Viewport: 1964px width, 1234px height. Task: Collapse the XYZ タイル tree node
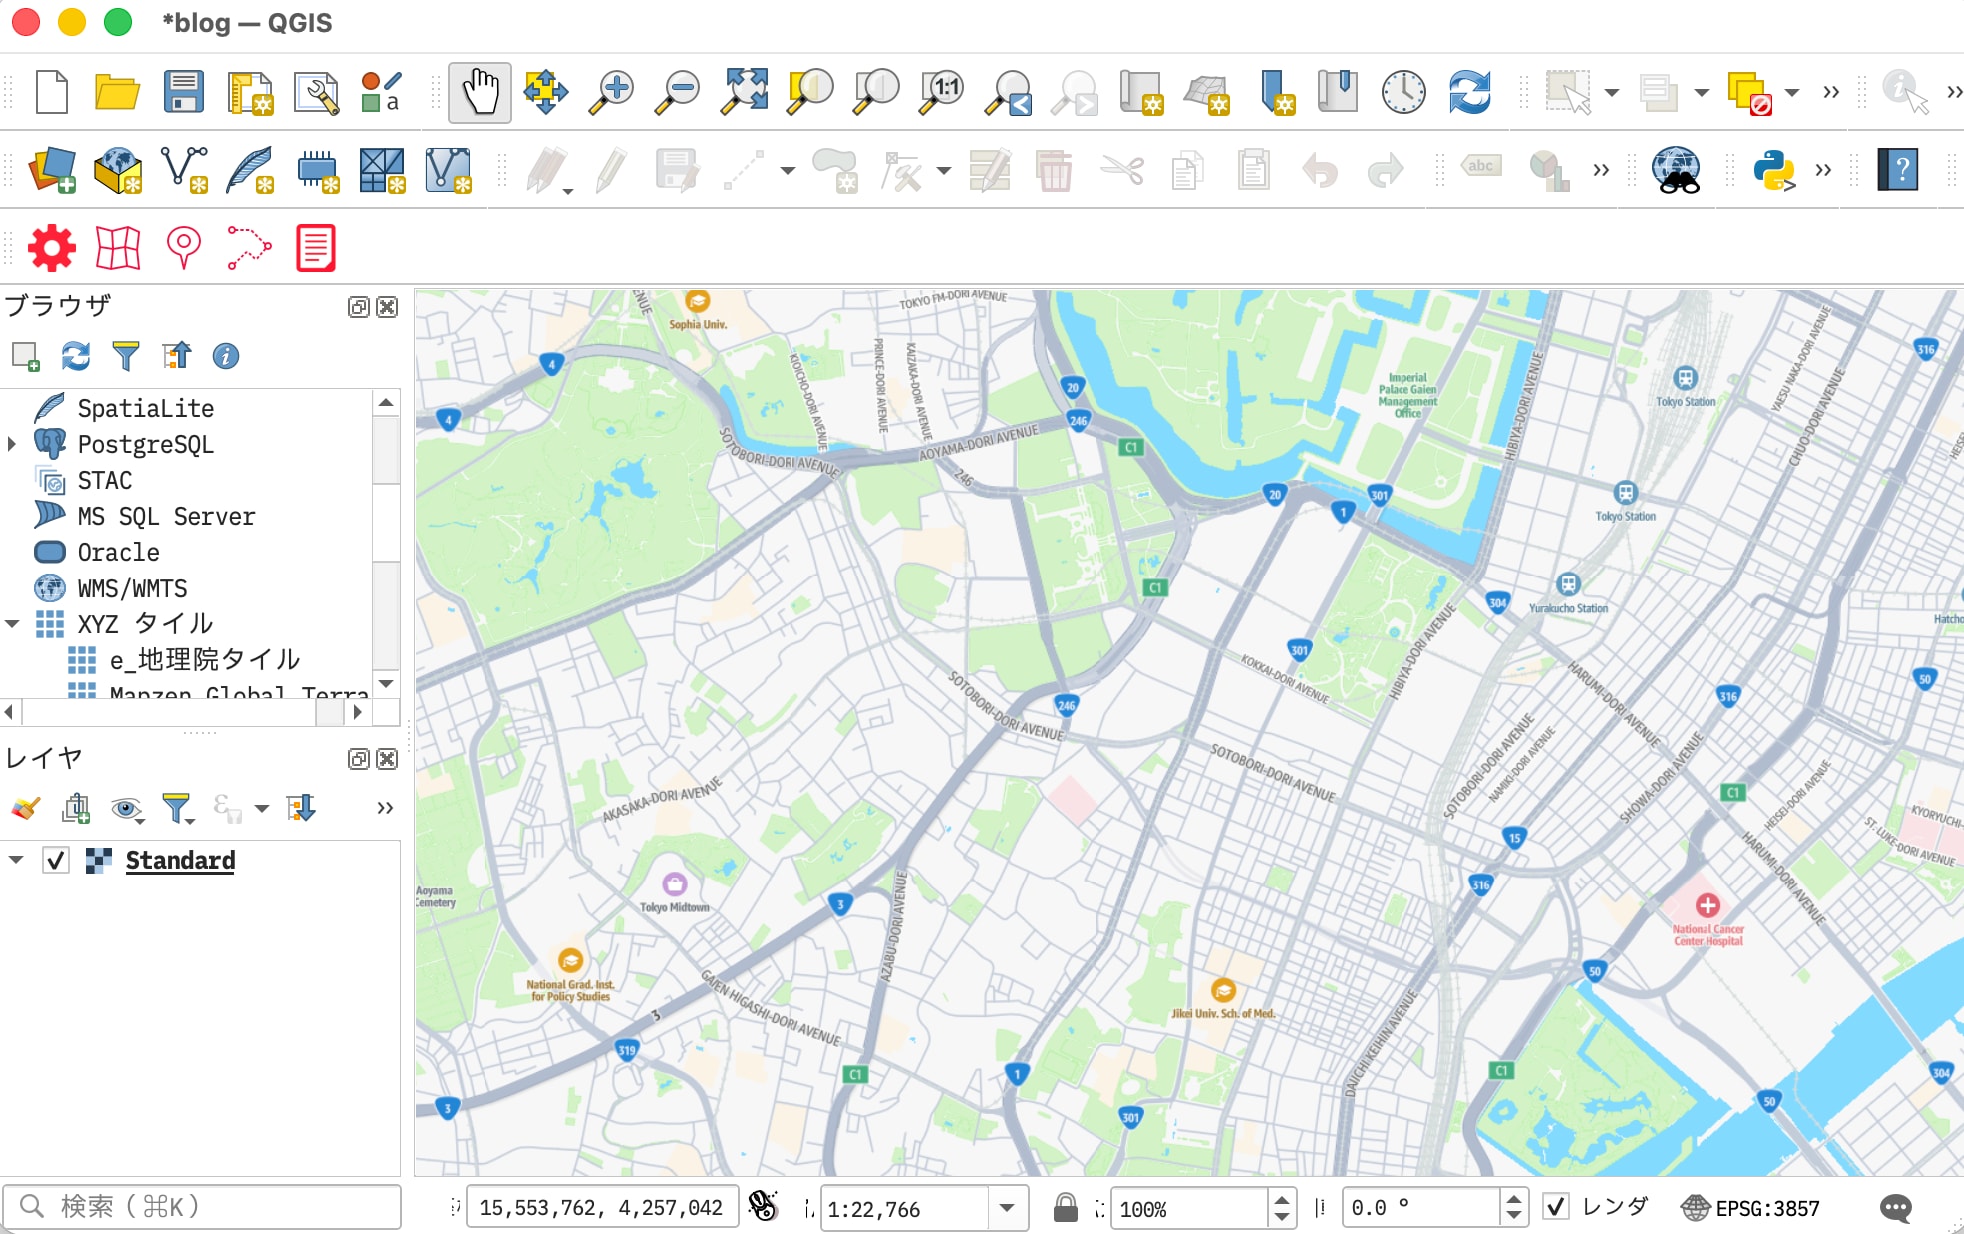coord(11,623)
